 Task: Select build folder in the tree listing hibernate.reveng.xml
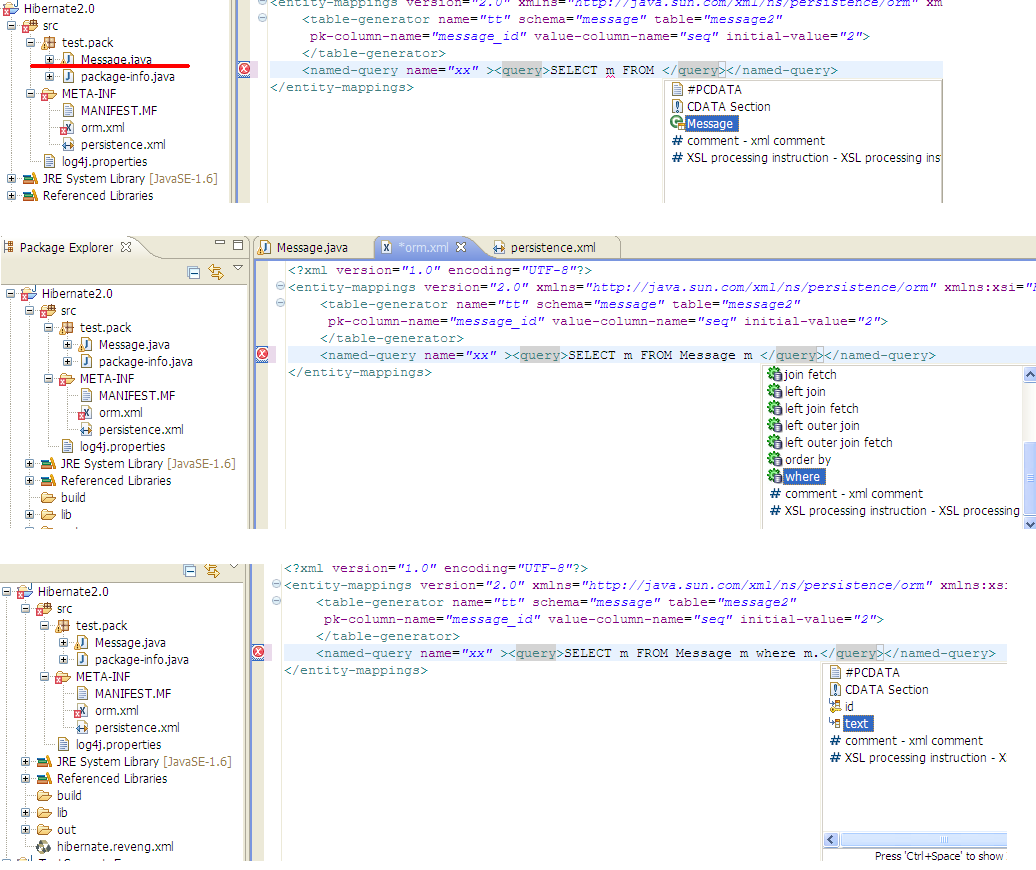click(69, 796)
